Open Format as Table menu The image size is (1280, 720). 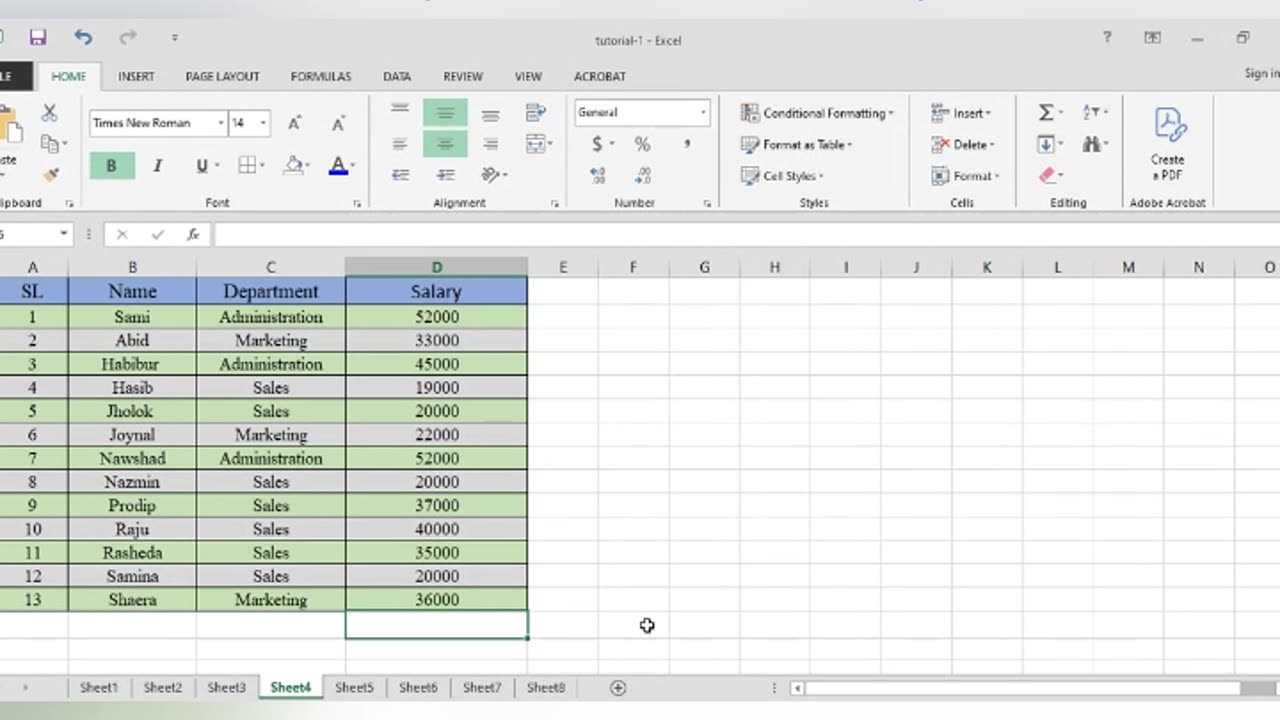click(797, 144)
